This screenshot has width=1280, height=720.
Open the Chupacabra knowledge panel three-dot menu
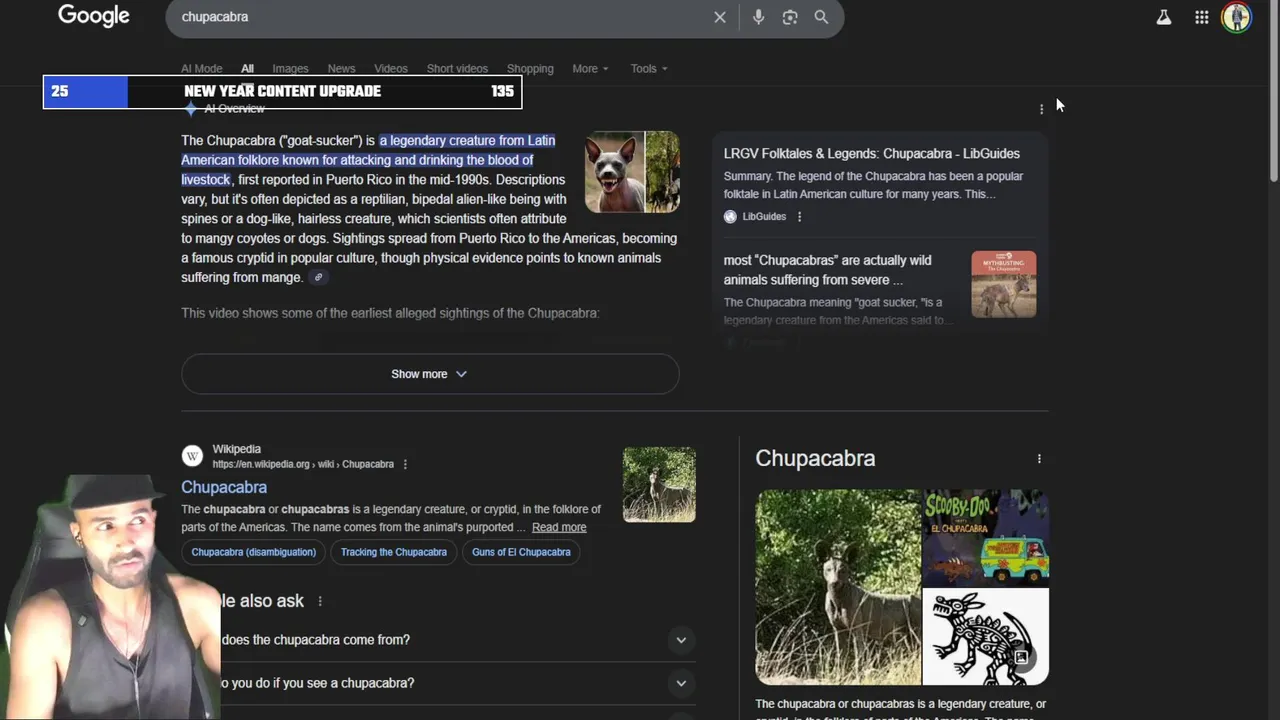click(x=1039, y=459)
